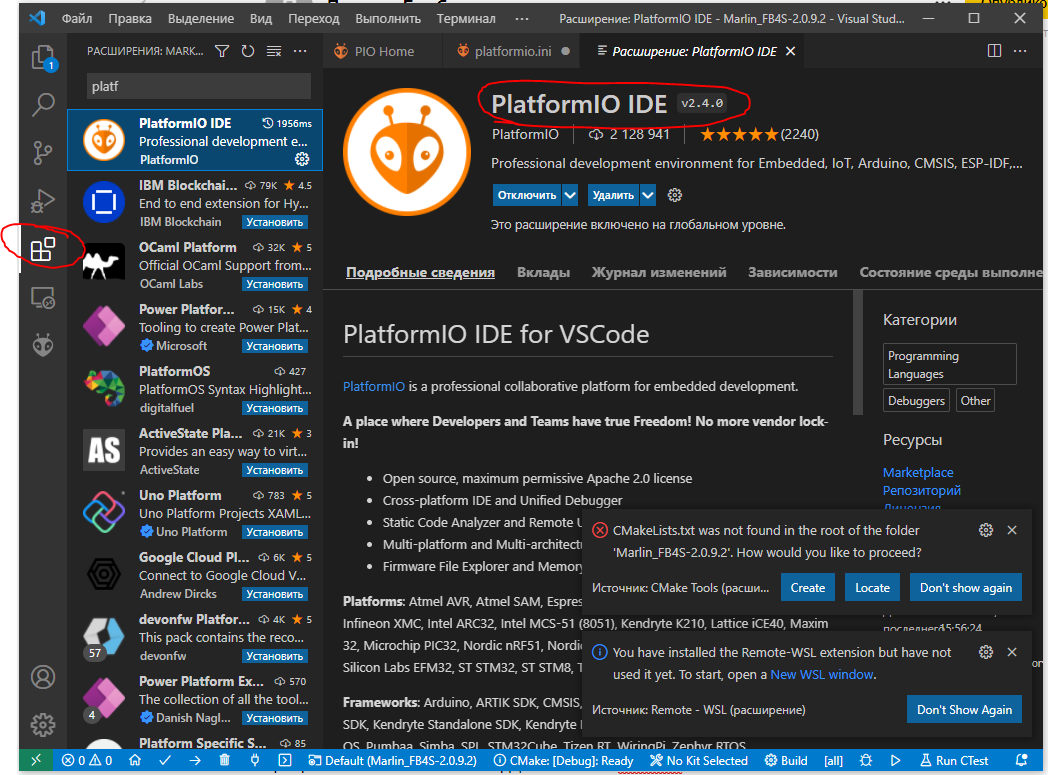1048x775 pixels.
Task: Click Don't Show Again for Remote-WSL
Action: 964,710
